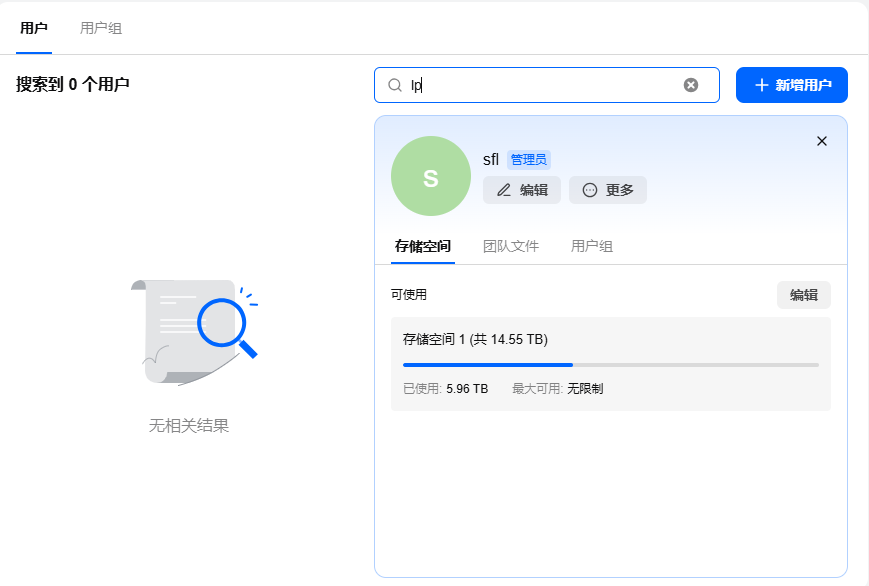
Task: Click the 编辑 button beside the pencil icon
Action: point(522,190)
